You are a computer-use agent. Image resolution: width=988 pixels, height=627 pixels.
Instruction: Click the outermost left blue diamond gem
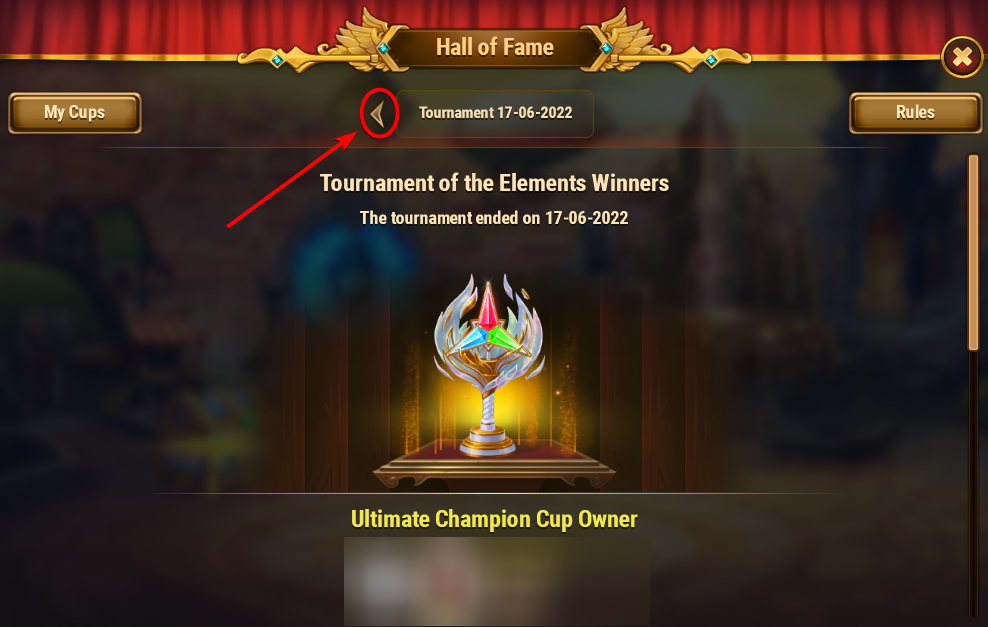(x=277, y=60)
